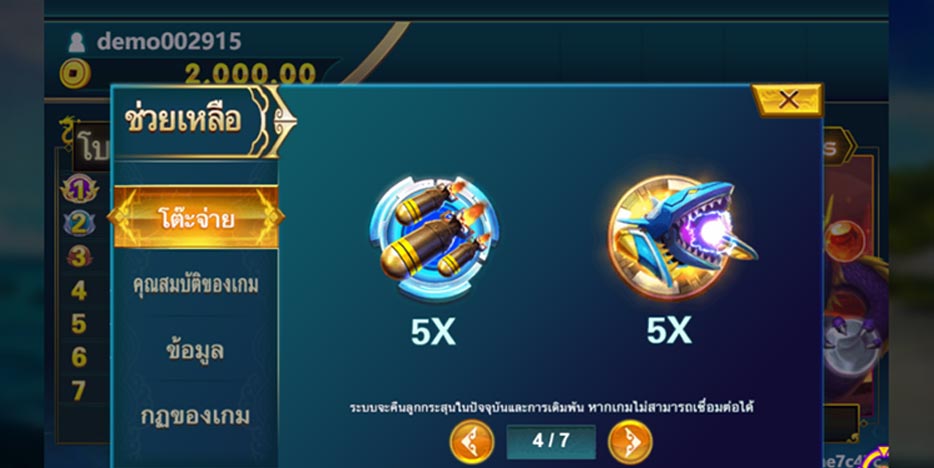The height and width of the screenshot is (468, 934).
Task: Click the player avatar icon
Action: pos(76,42)
